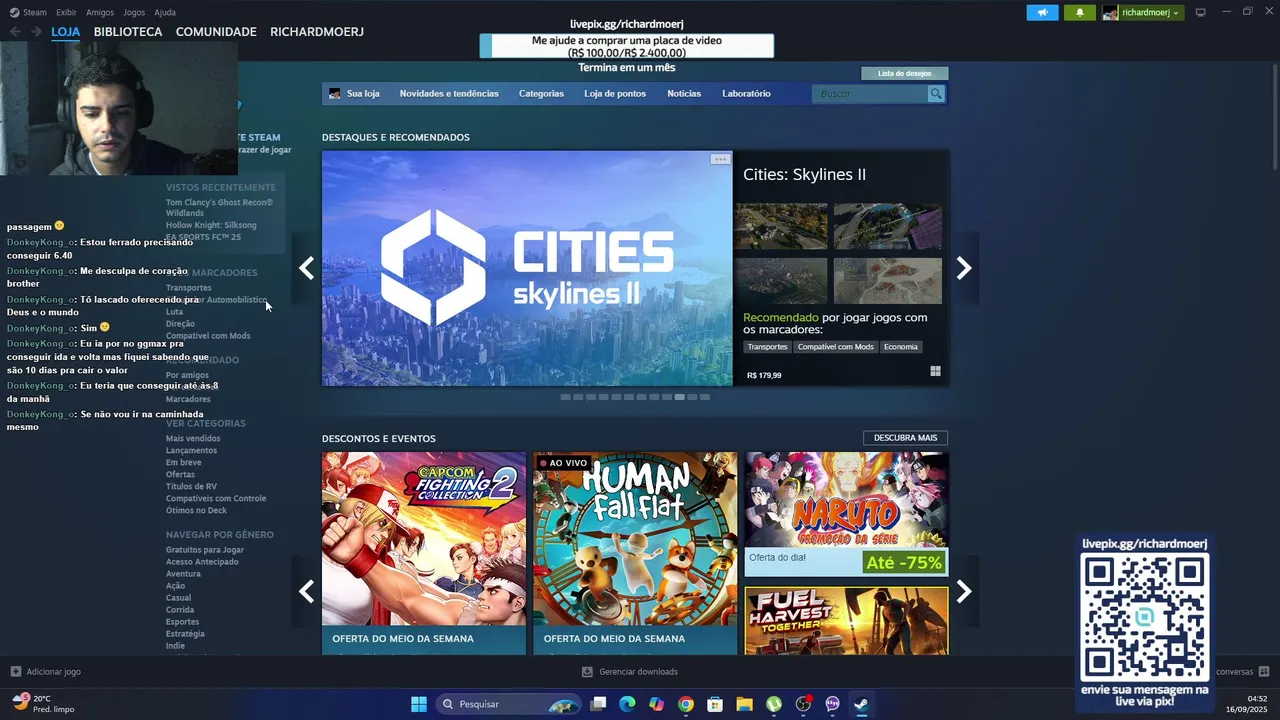Image resolution: width=1280 pixels, height=720 pixels.
Task: Click the Transportes tag on Cities: Skylines II
Action: [x=767, y=347]
